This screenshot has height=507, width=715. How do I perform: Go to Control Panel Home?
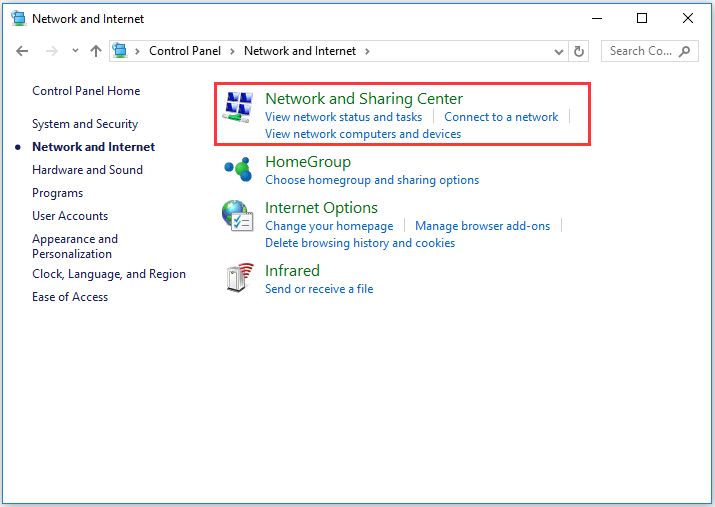point(86,91)
